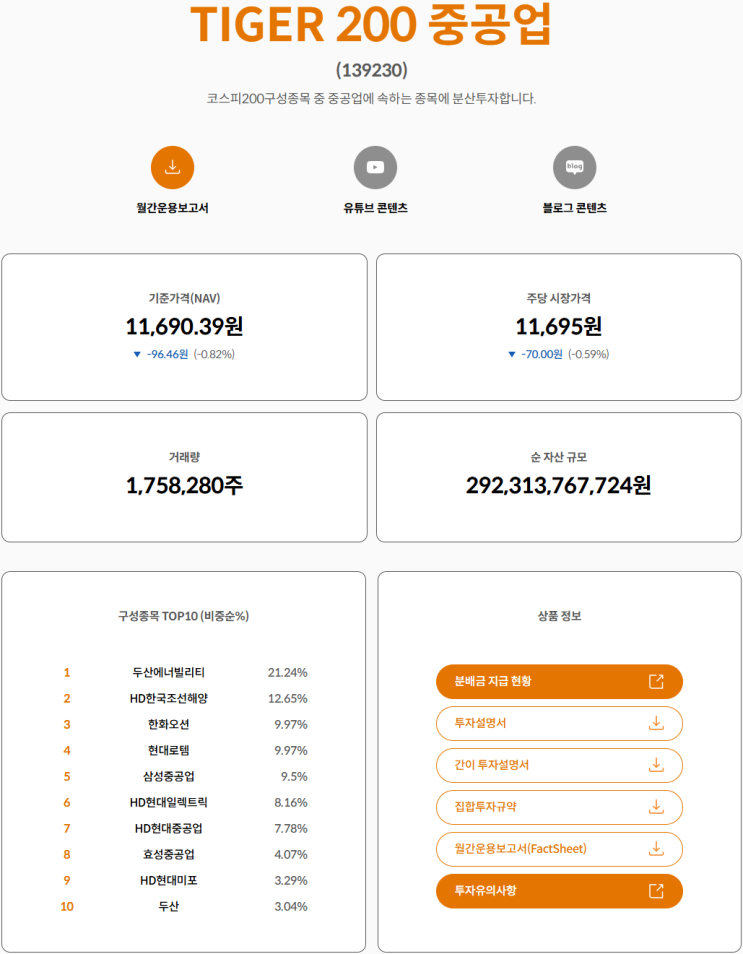Select trading volume 1,758,280주

(184, 486)
